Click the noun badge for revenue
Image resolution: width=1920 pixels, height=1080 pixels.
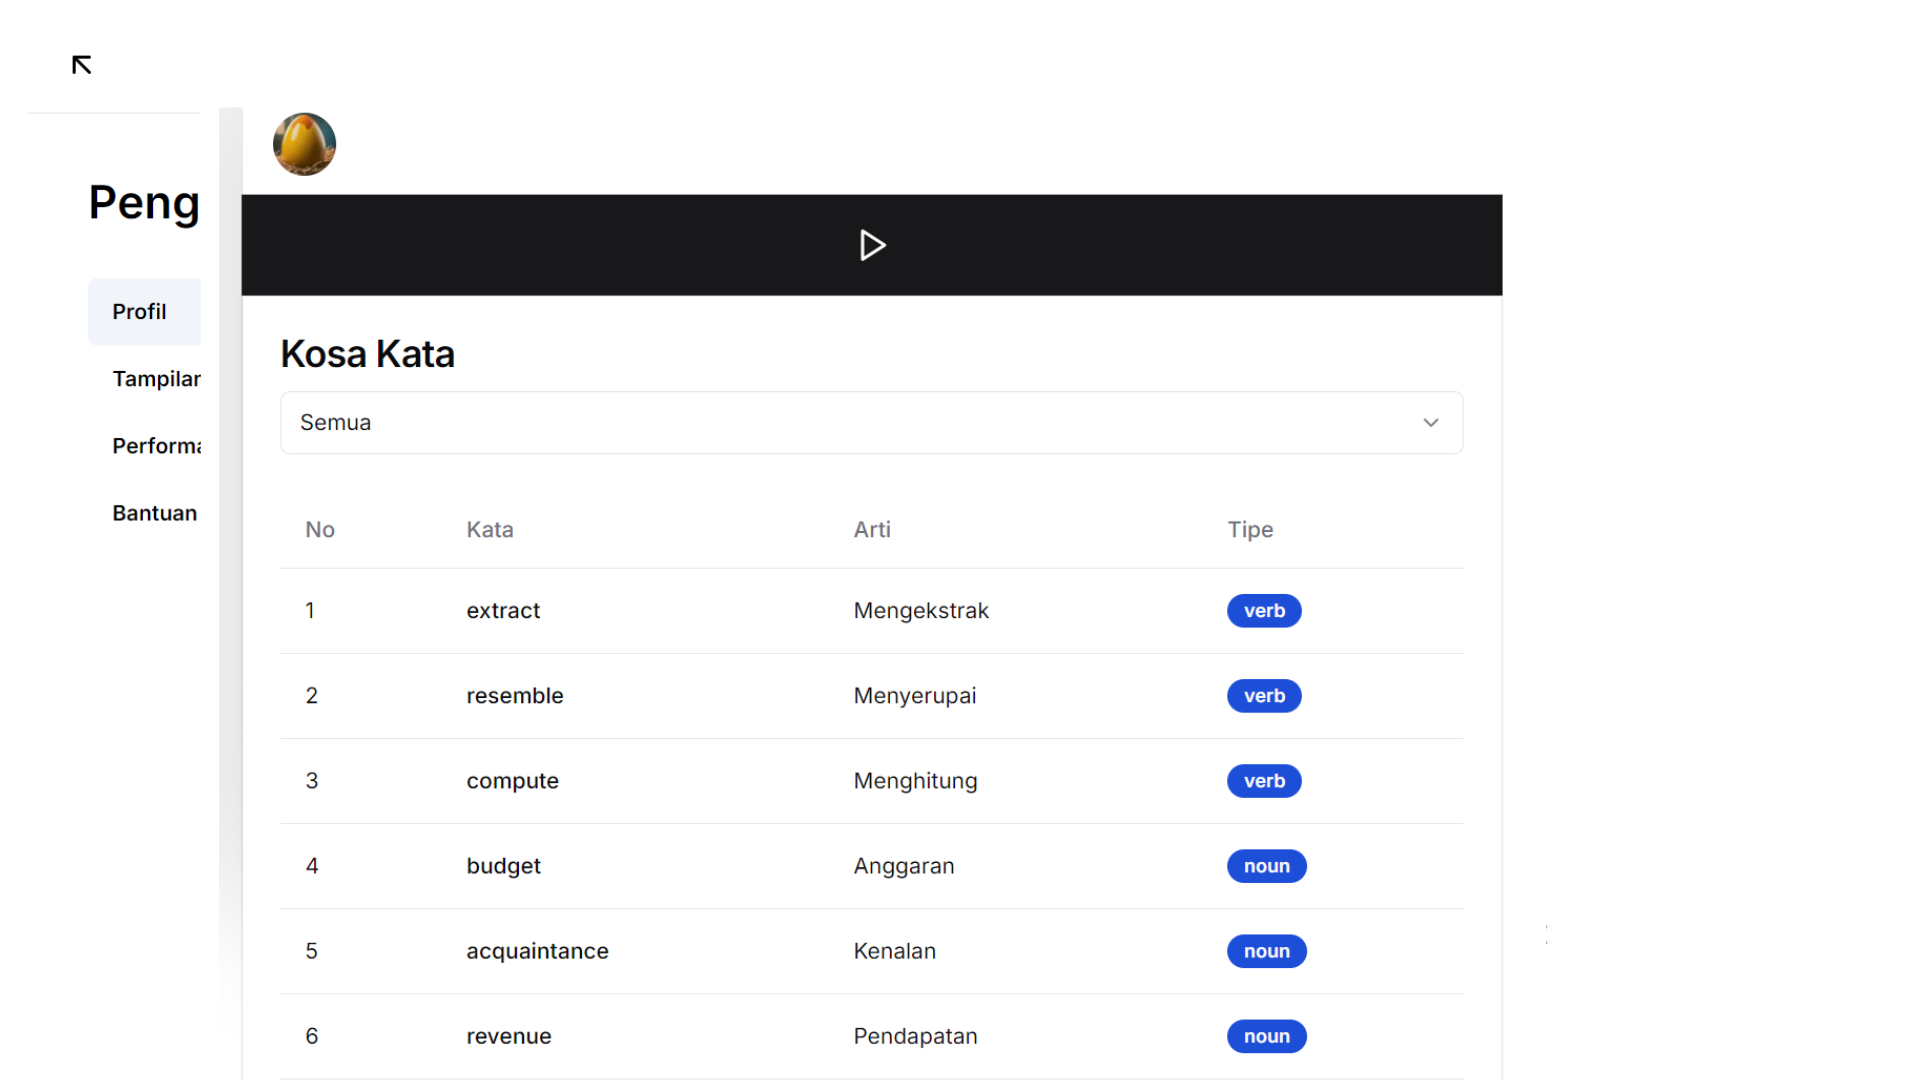(1266, 1036)
